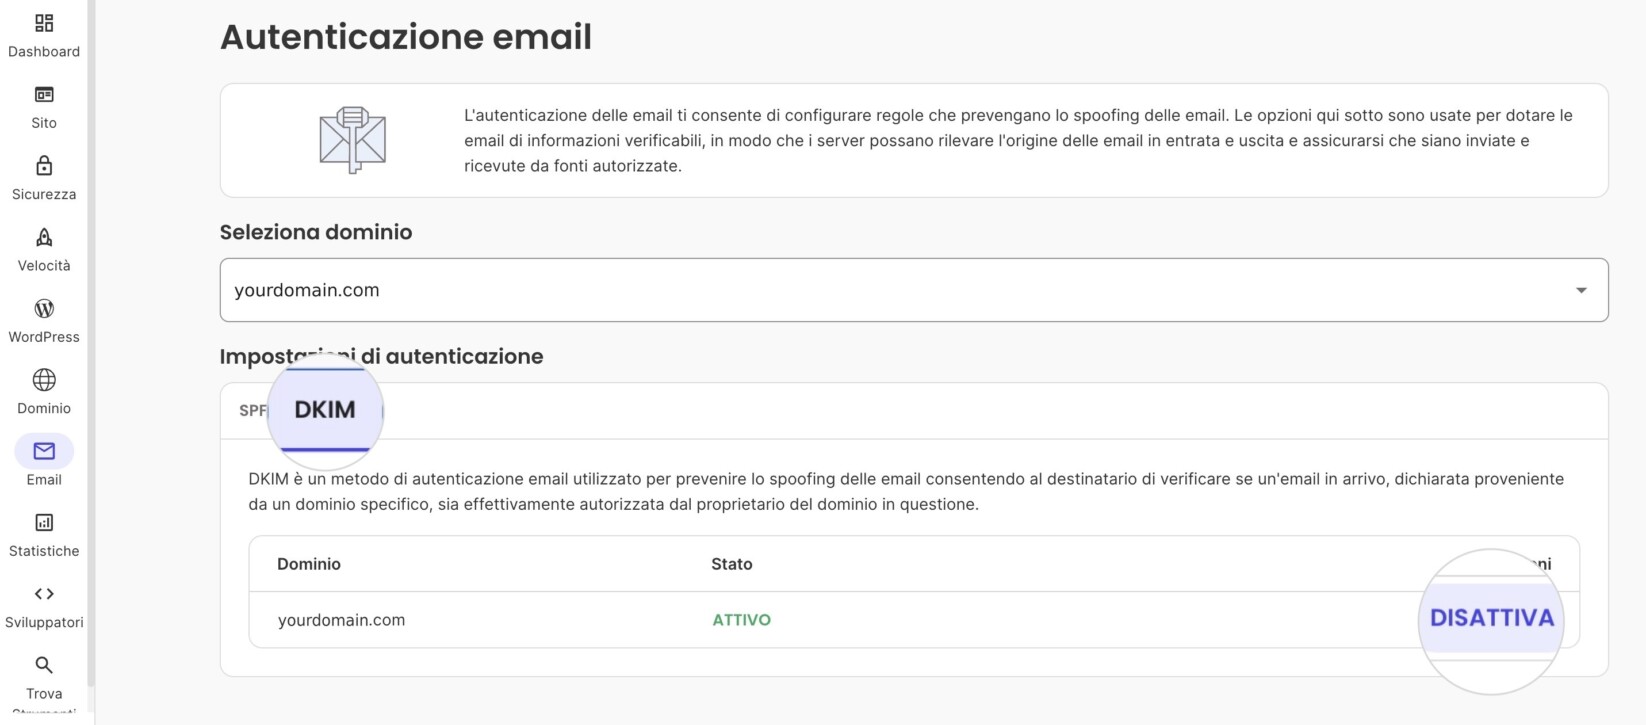Select the Email envelope icon in sidebar
This screenshot has width=1646, height=725.
(44, 451)
